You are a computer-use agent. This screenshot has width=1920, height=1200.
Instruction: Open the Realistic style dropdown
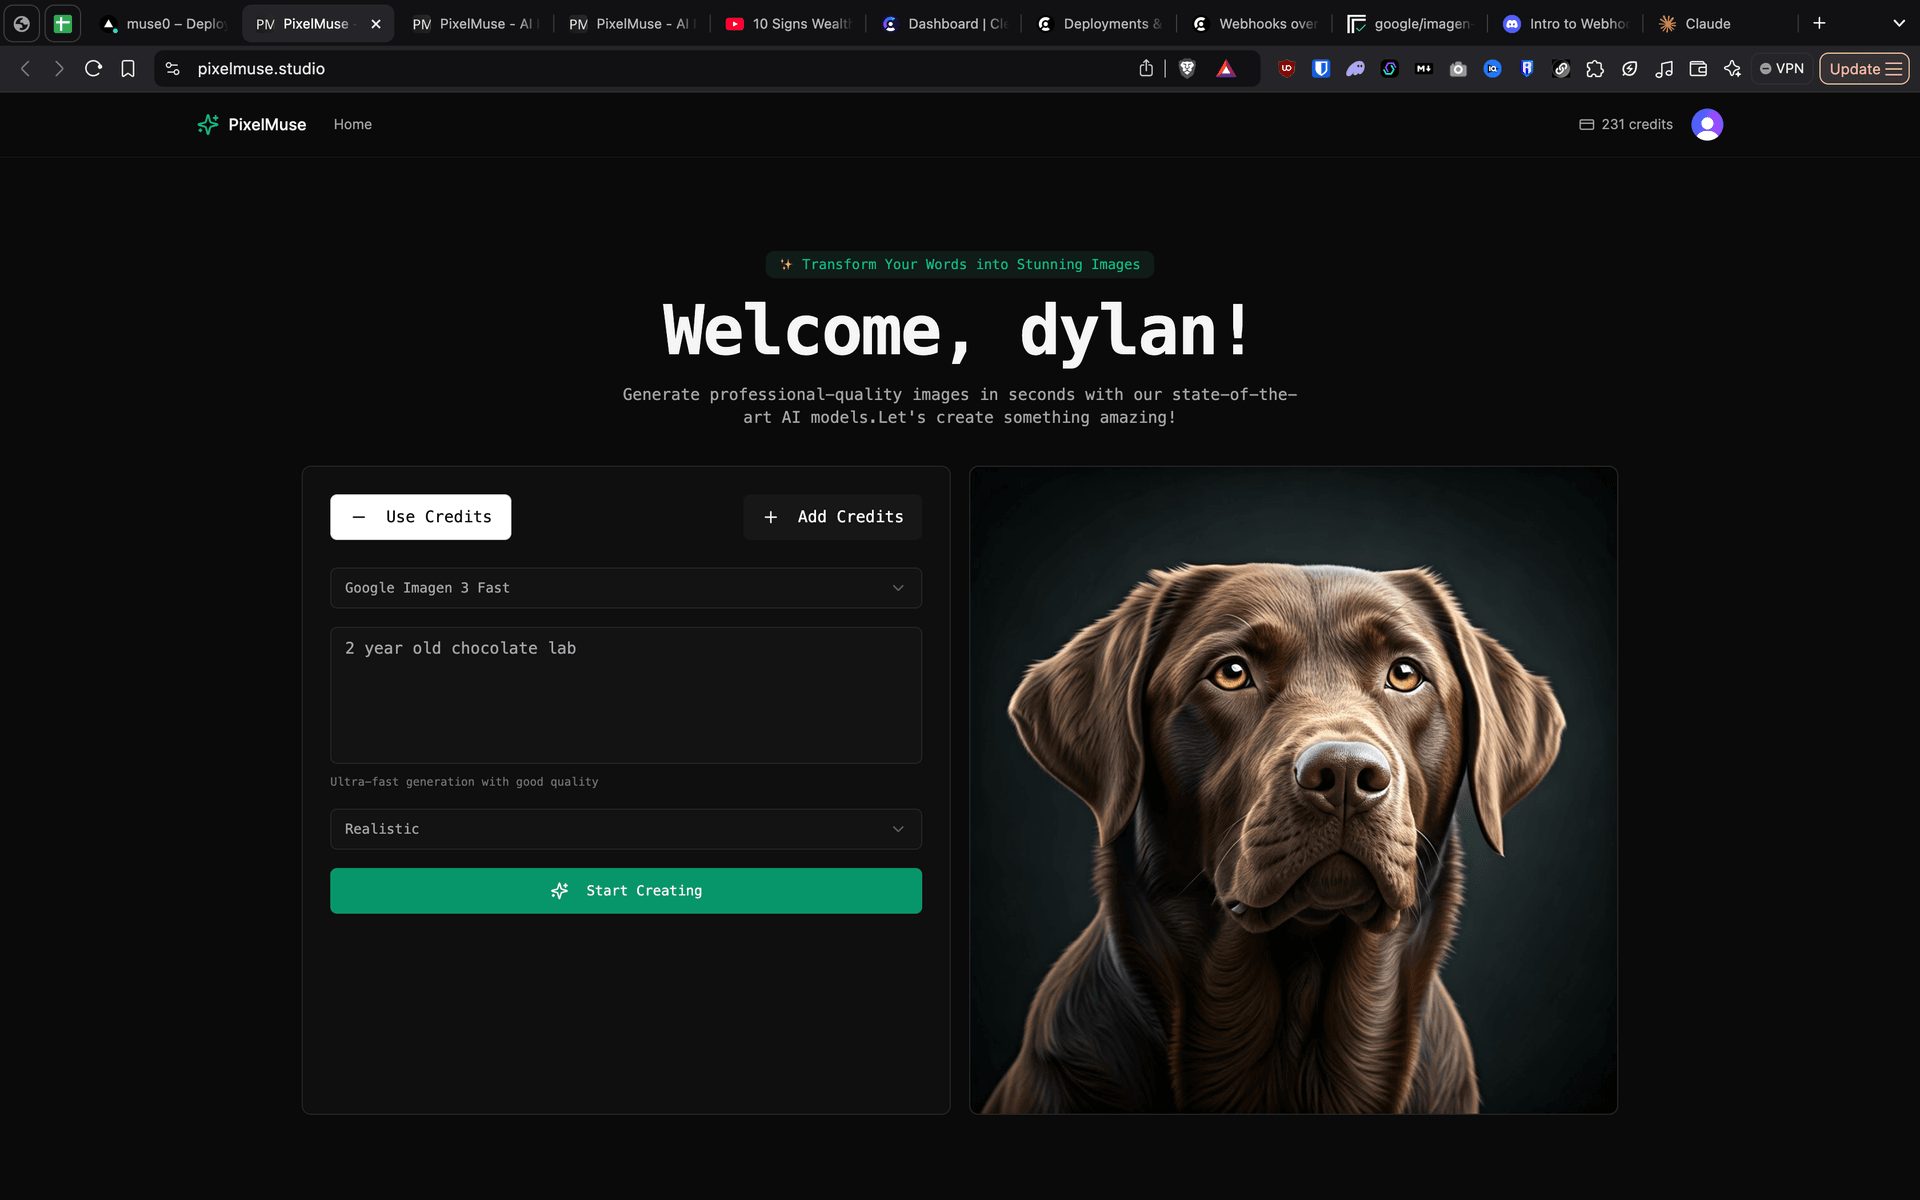[626, 829]
